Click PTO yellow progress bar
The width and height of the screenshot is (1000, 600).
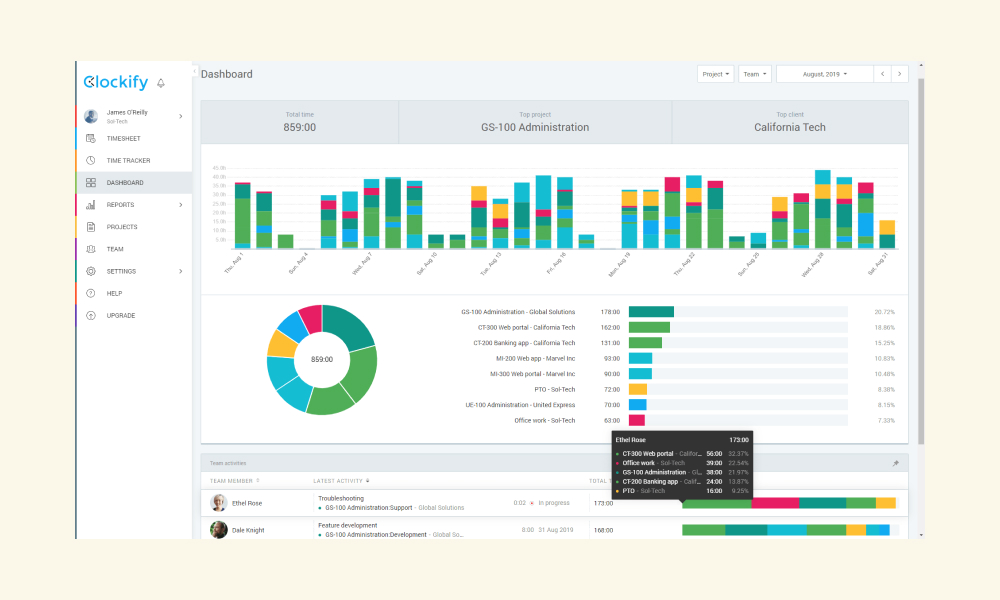638,389
